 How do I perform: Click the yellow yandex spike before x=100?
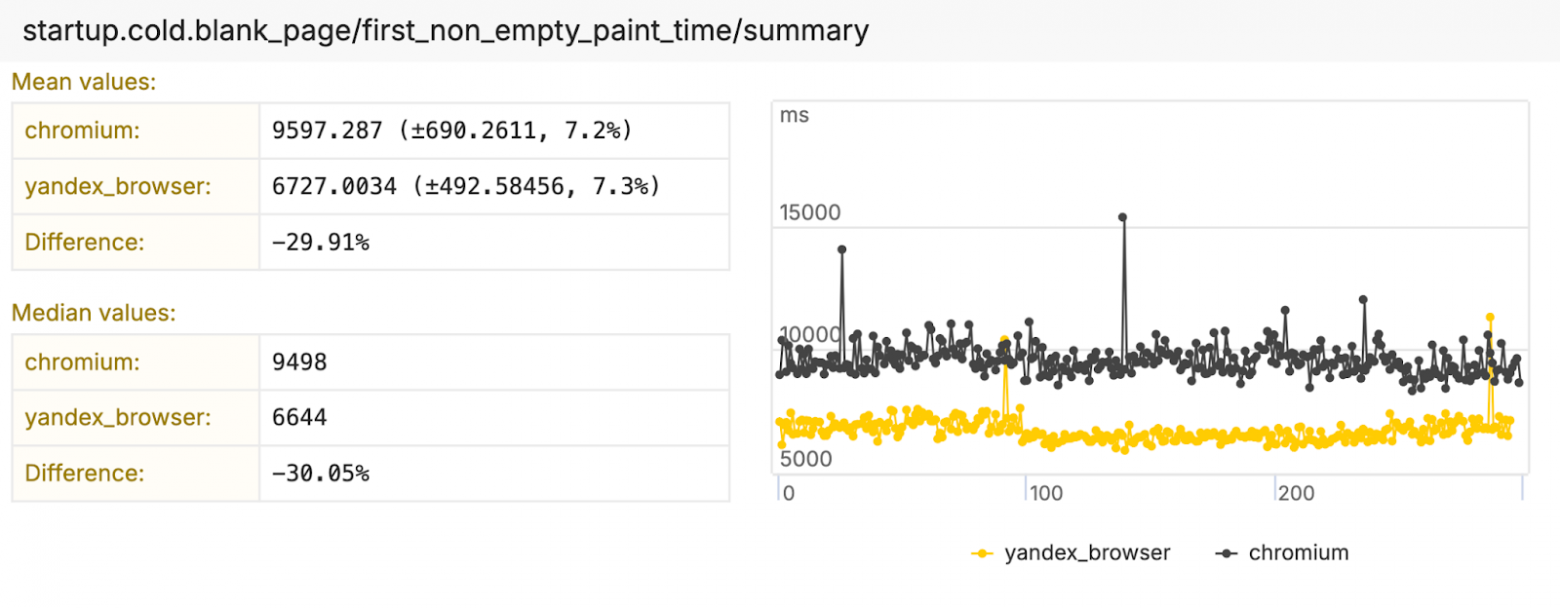coord(1004,341)
